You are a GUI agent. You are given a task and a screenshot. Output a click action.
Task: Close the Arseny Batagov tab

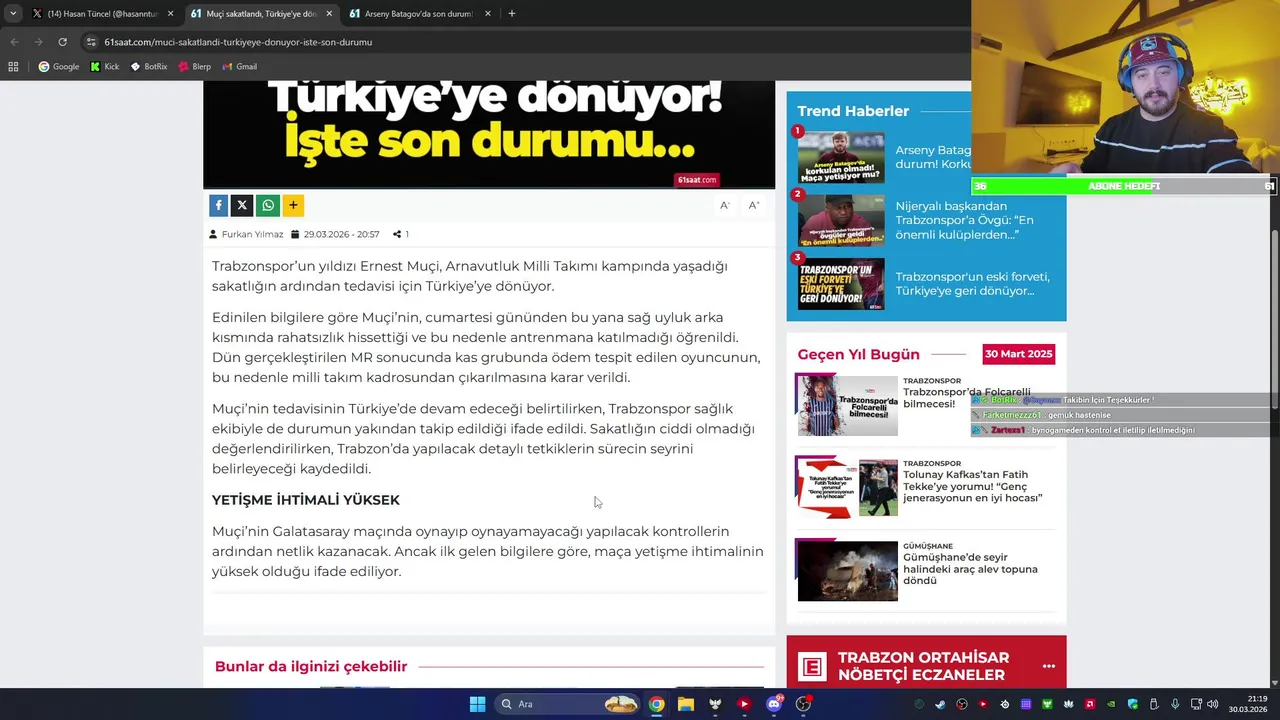point(488,14)
